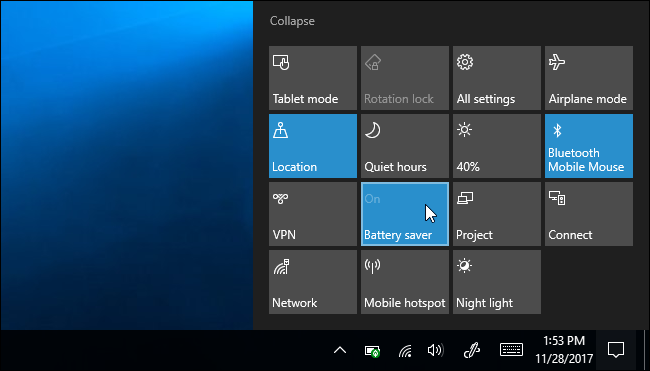This screenshot has width=650, height=371.
Task: Open All settings gear tile
Action: (x=497, y=78)
